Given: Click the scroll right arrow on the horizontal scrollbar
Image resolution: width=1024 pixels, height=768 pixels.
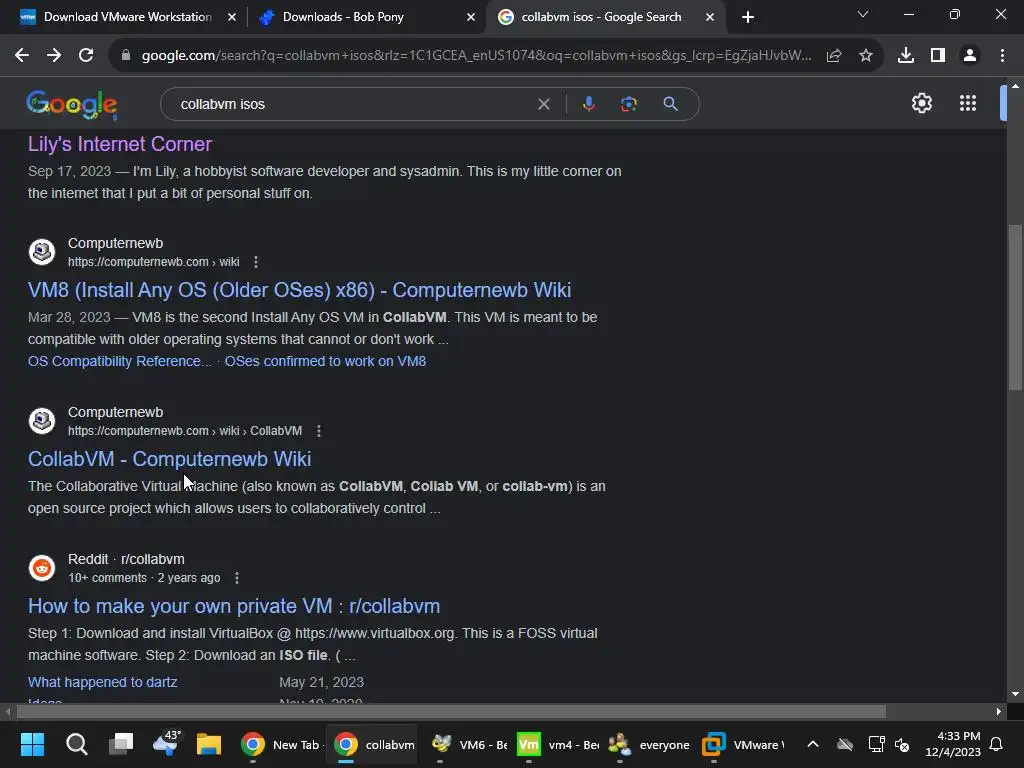Looking at the screenshot, I should pos(999,711).
